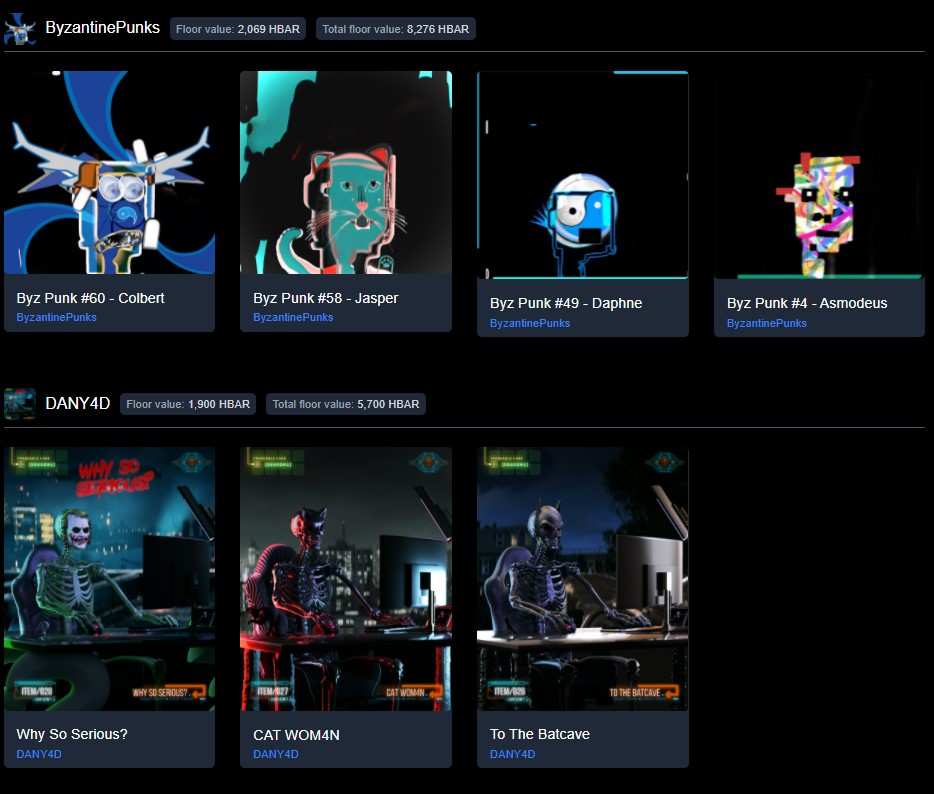Select the title 'To The Batcave'
This screenshot has height=794, width=934.
(540, 734)
